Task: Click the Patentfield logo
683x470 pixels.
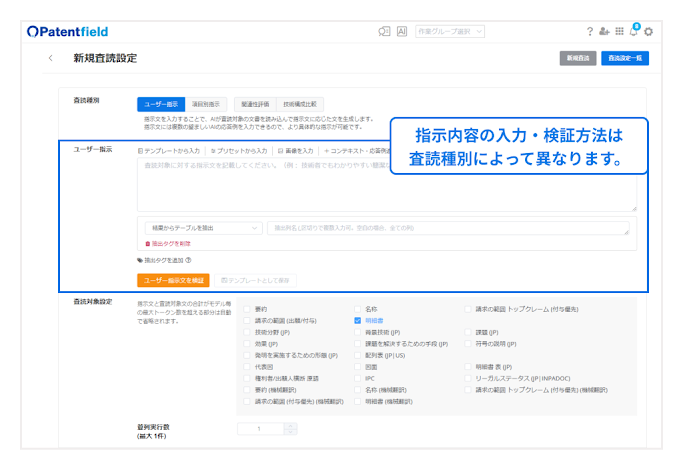Action: point(68,32)
